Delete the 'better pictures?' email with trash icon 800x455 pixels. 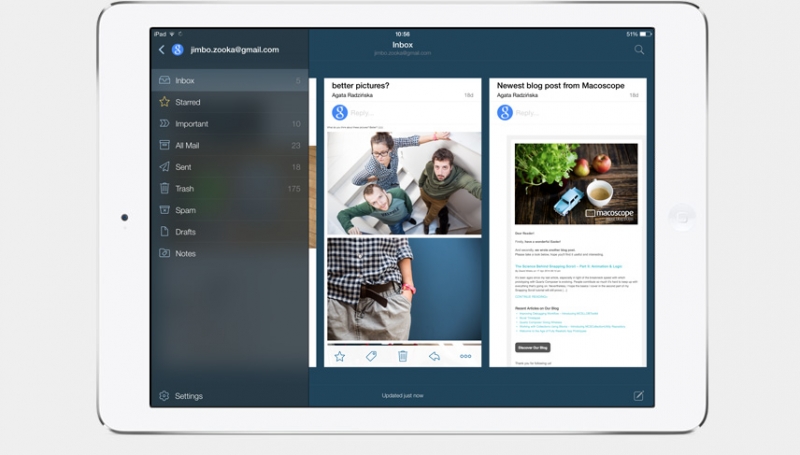403,356
